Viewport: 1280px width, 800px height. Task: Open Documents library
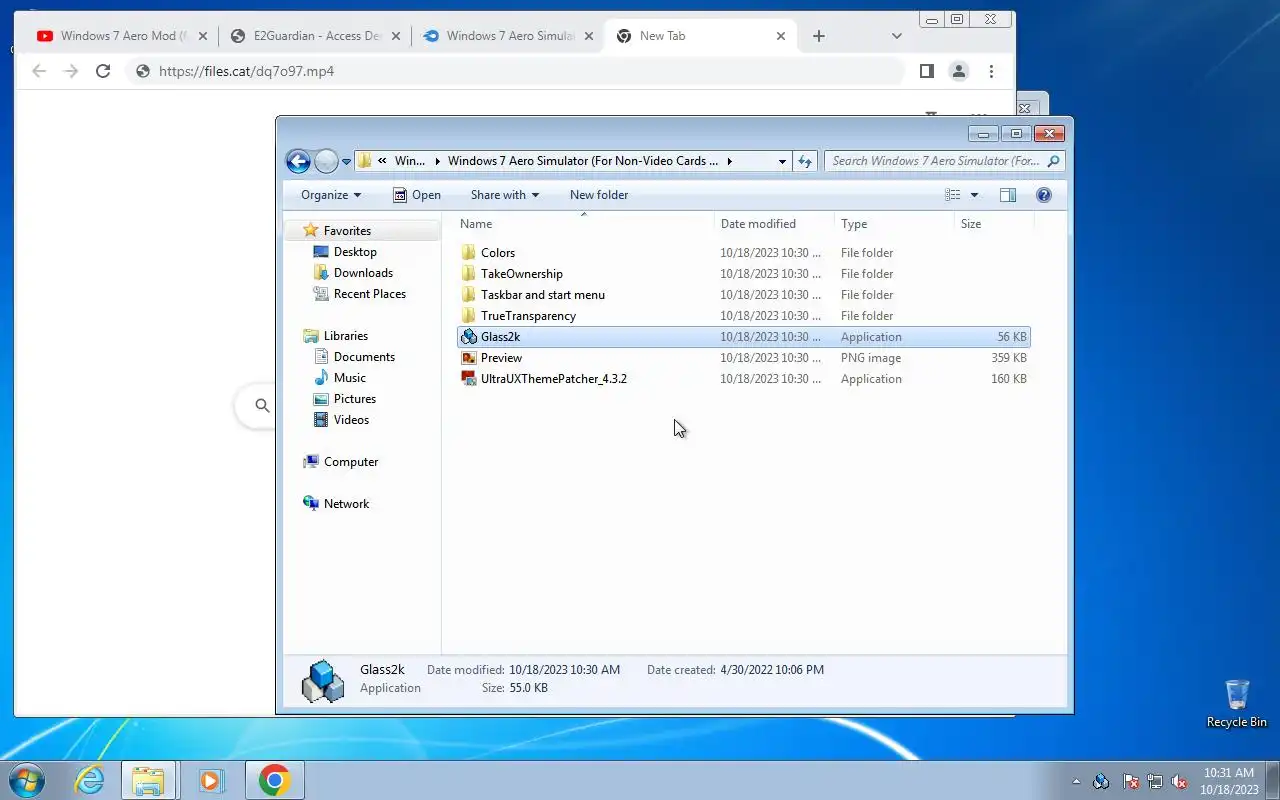pyautogui.click(x=364, y=357)
